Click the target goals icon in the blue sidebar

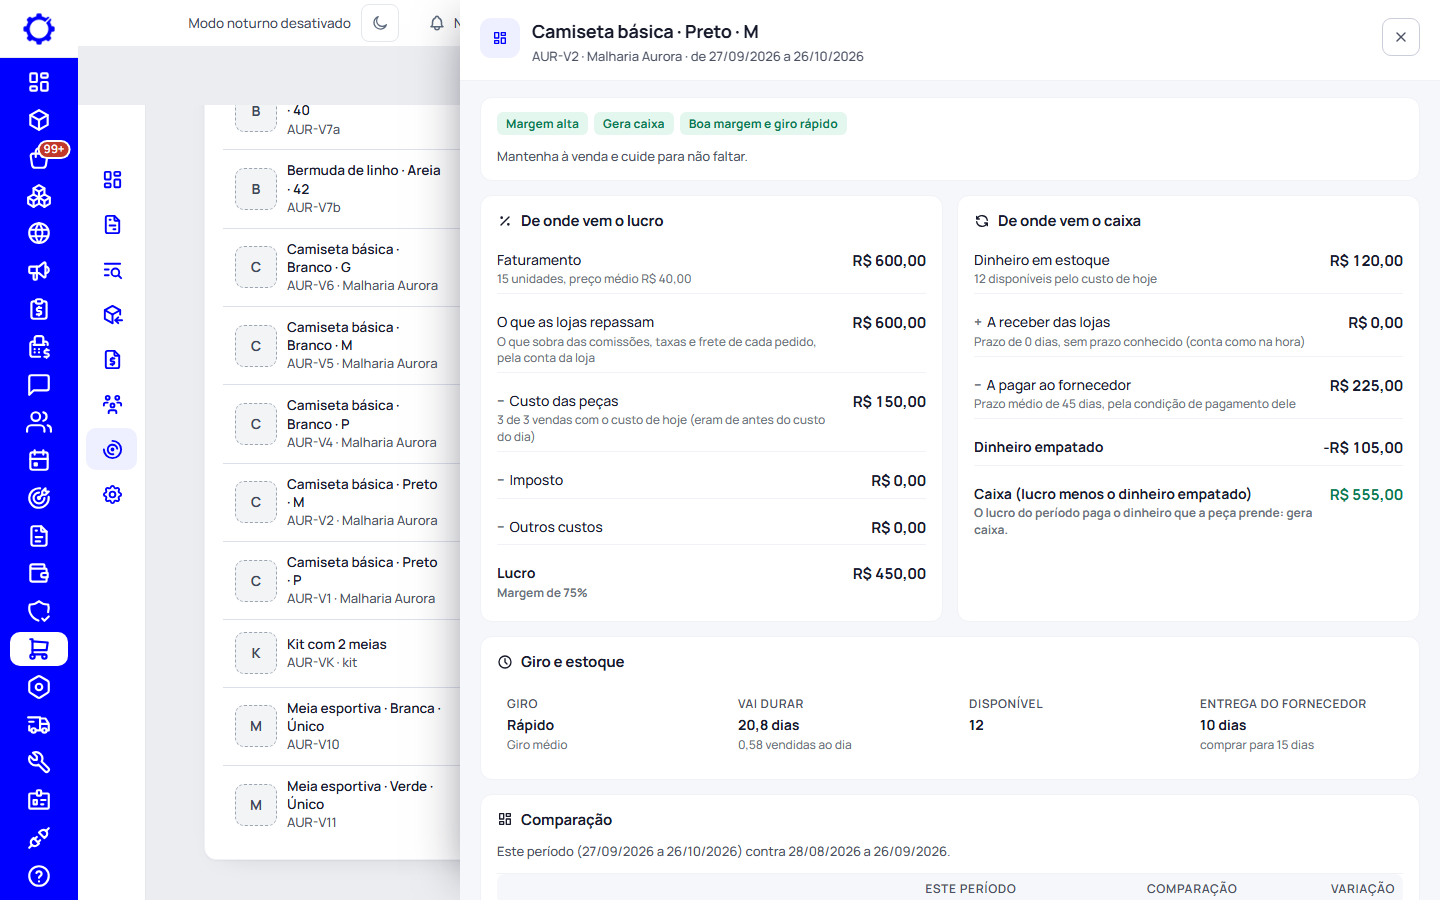click(39, 498)
